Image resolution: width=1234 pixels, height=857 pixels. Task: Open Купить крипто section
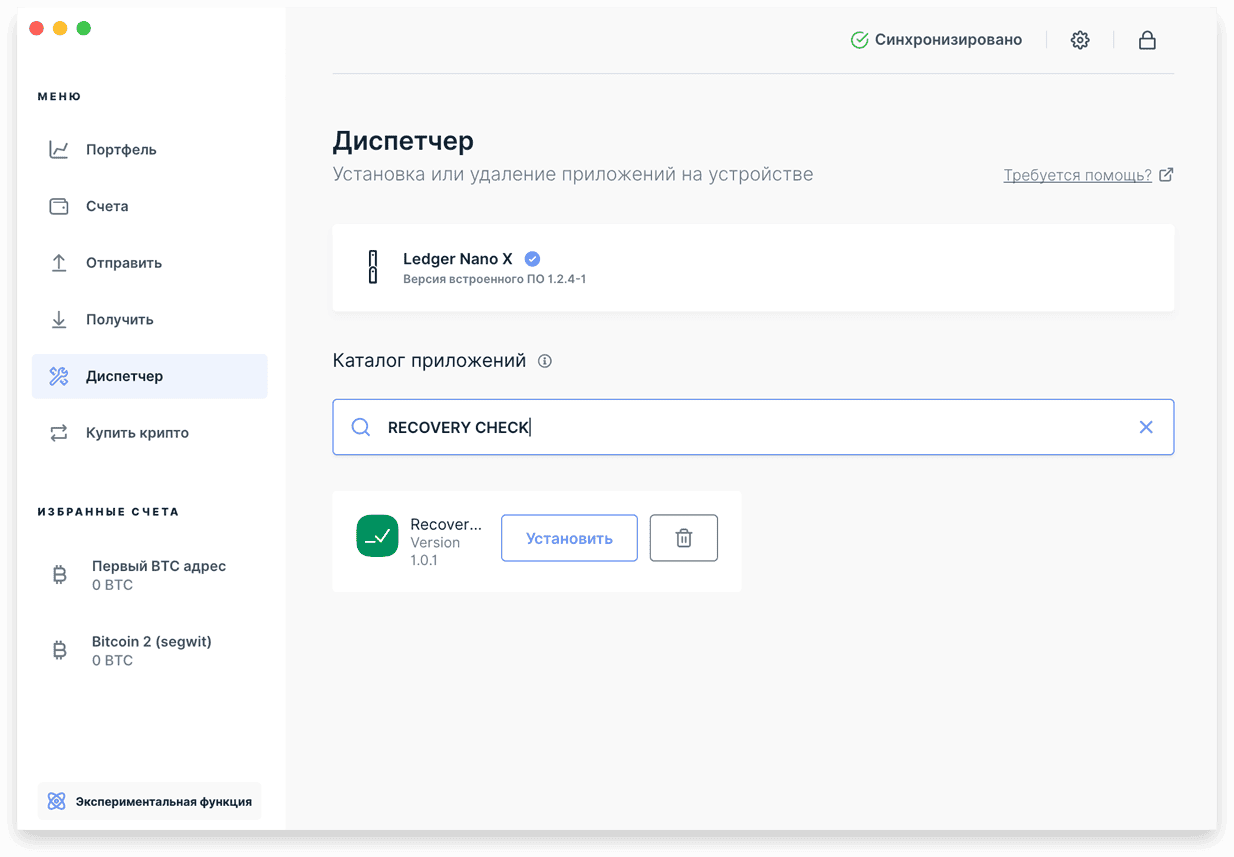pyautogui.click(x=149, y=433)
